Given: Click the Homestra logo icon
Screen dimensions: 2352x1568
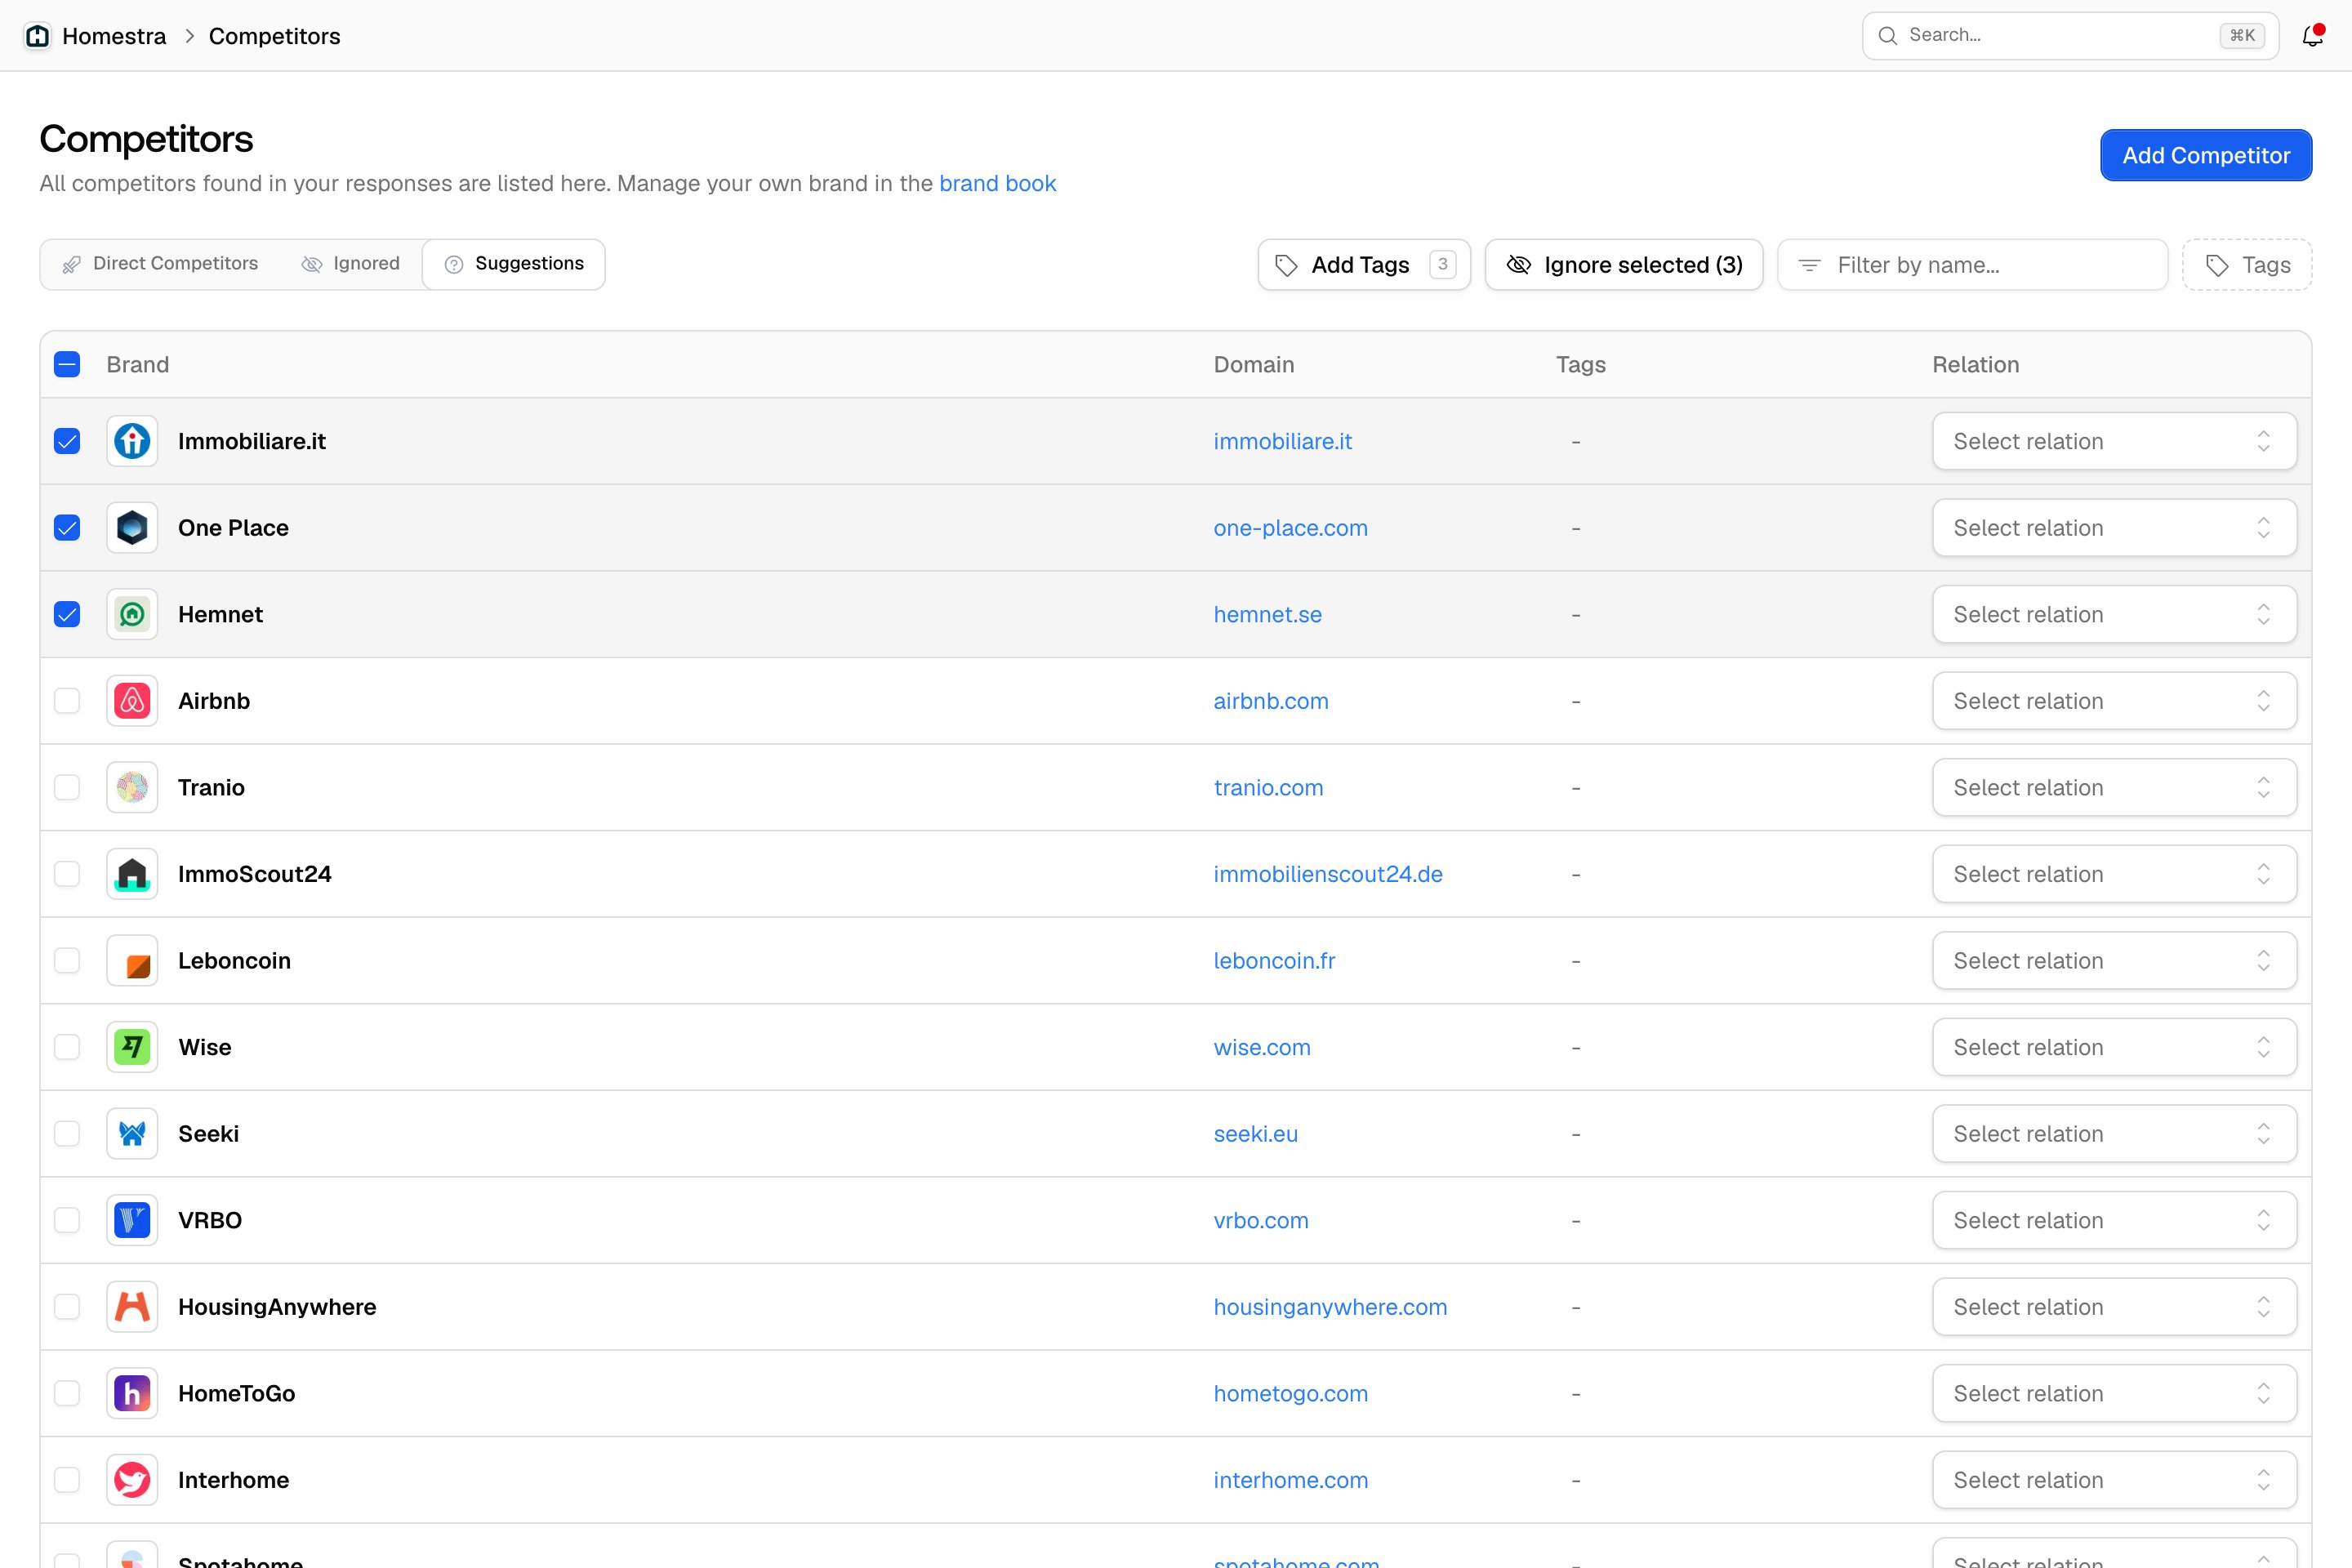Looking at the screenshot, I should (x=37, y=36).
